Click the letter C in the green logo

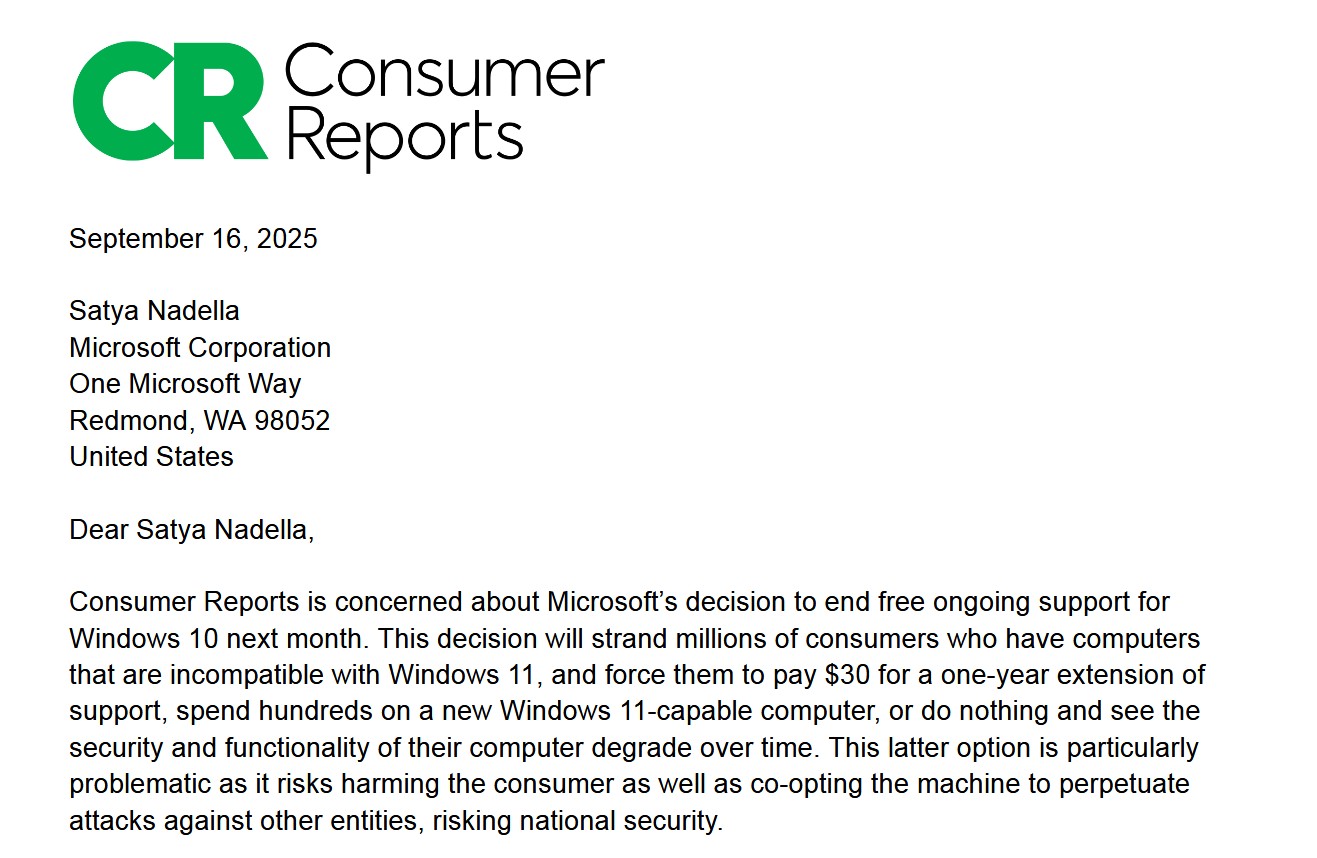click(117, 101)
